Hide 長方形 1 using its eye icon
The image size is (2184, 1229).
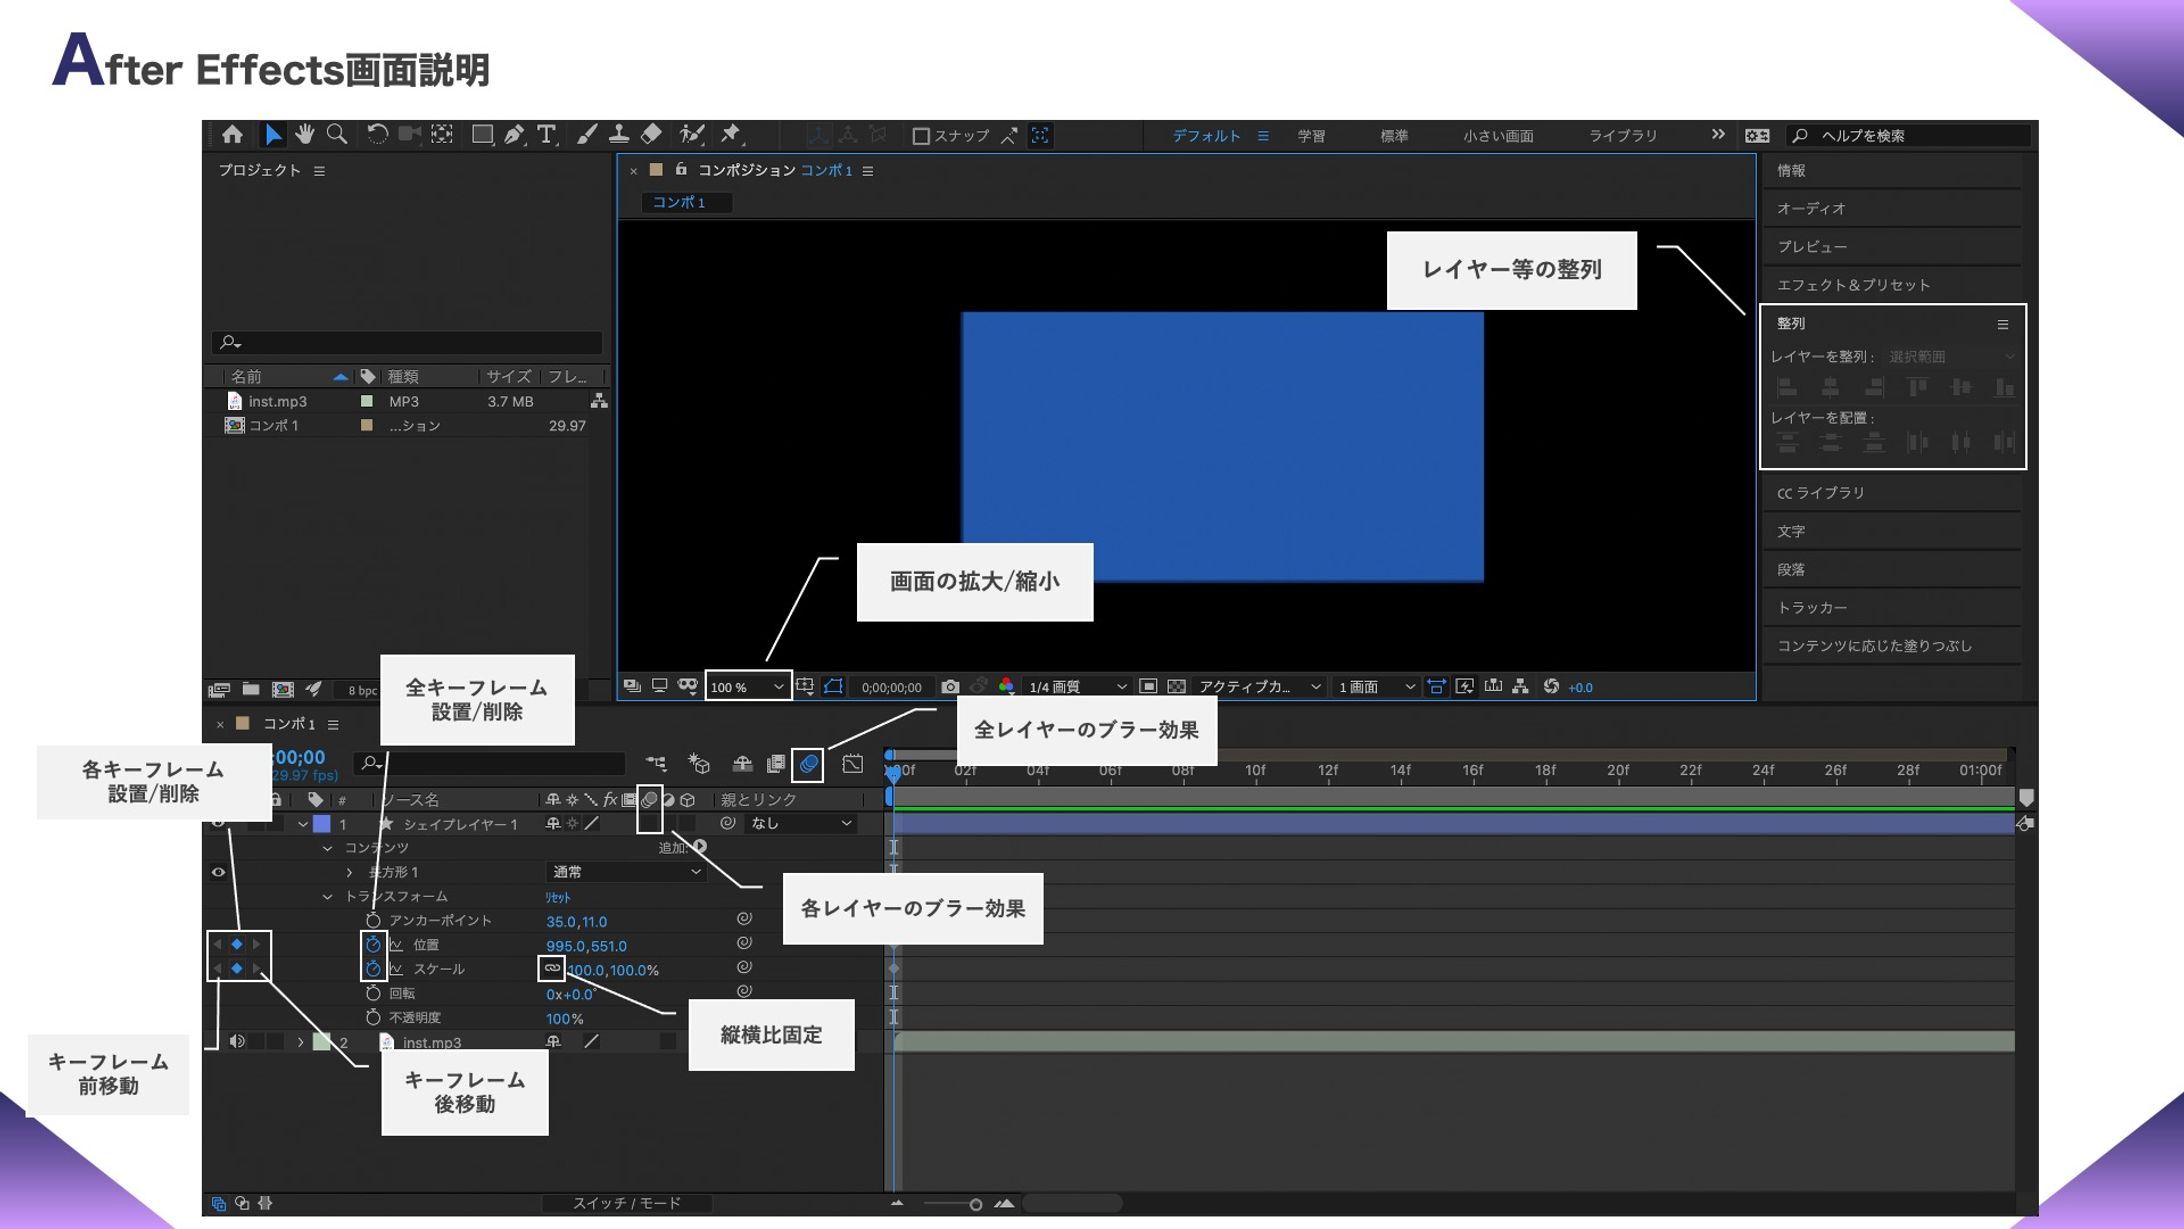click(x=218, y=872)
